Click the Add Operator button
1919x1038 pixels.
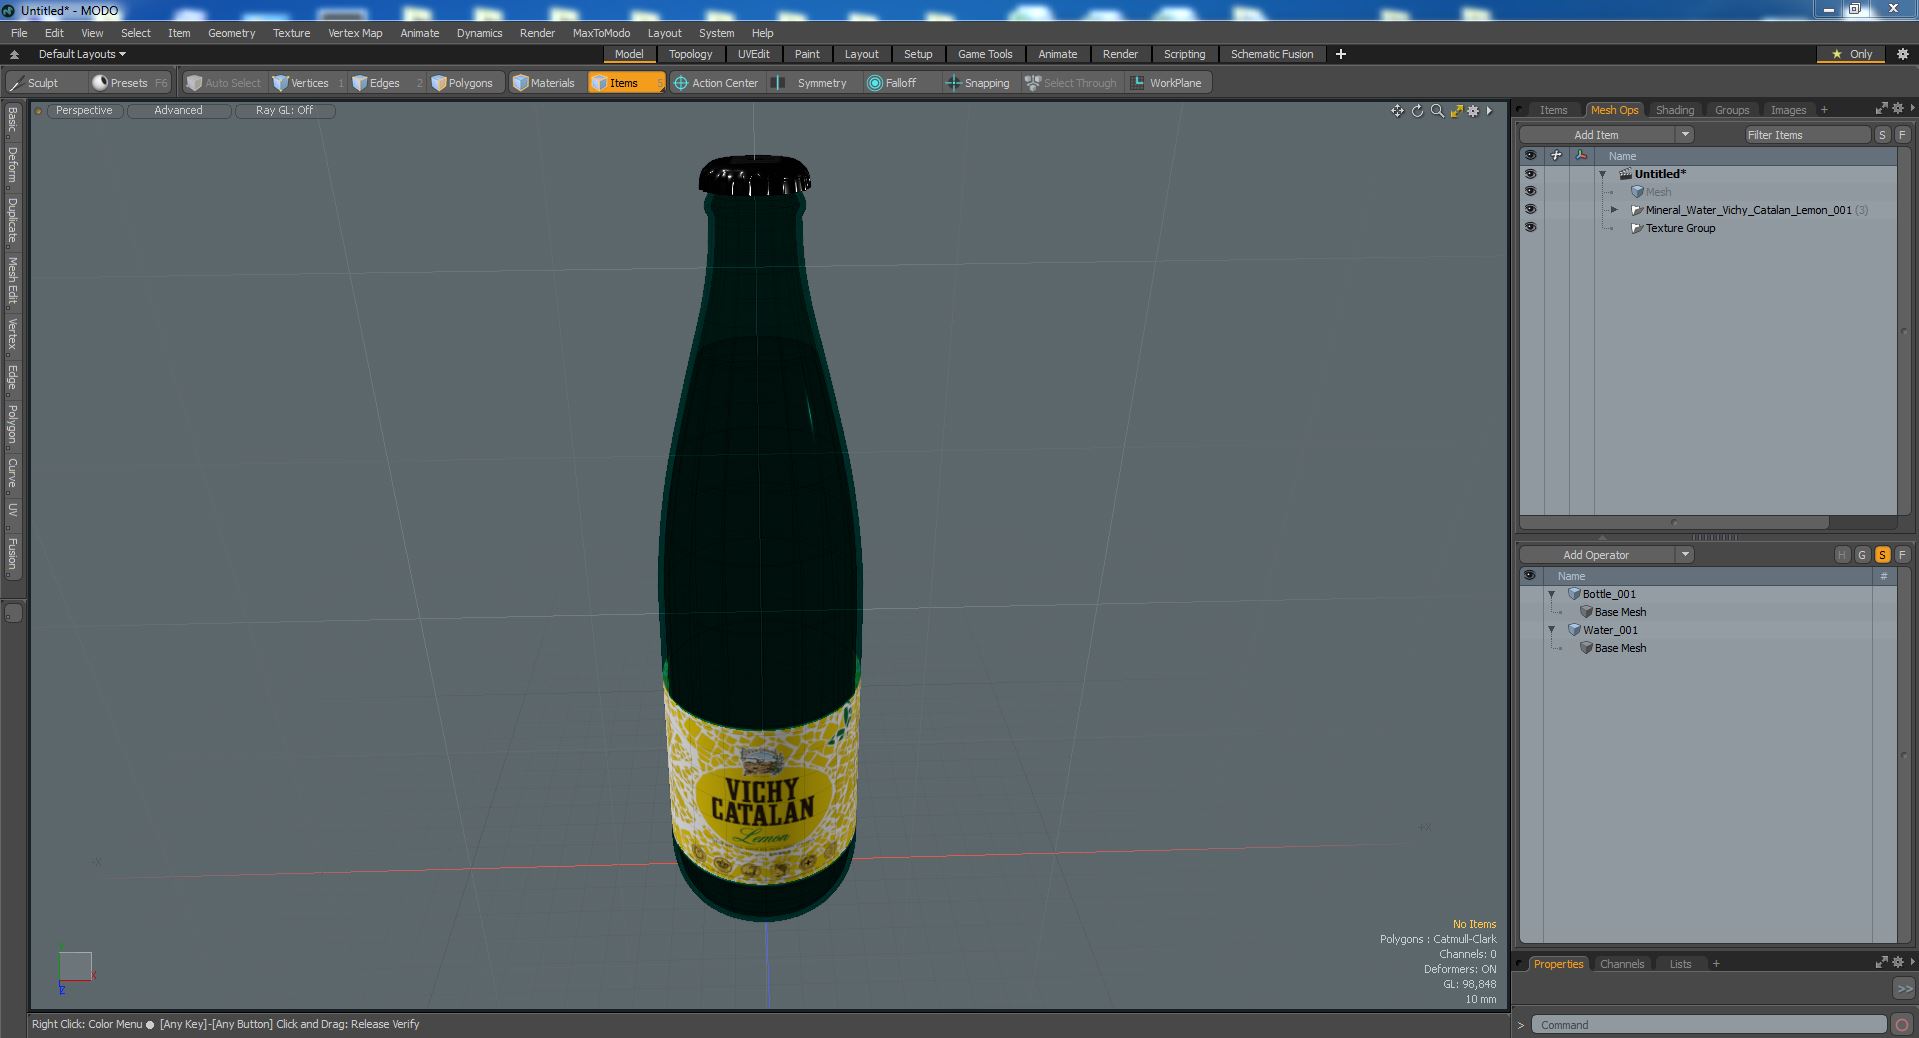(1596, 555)
